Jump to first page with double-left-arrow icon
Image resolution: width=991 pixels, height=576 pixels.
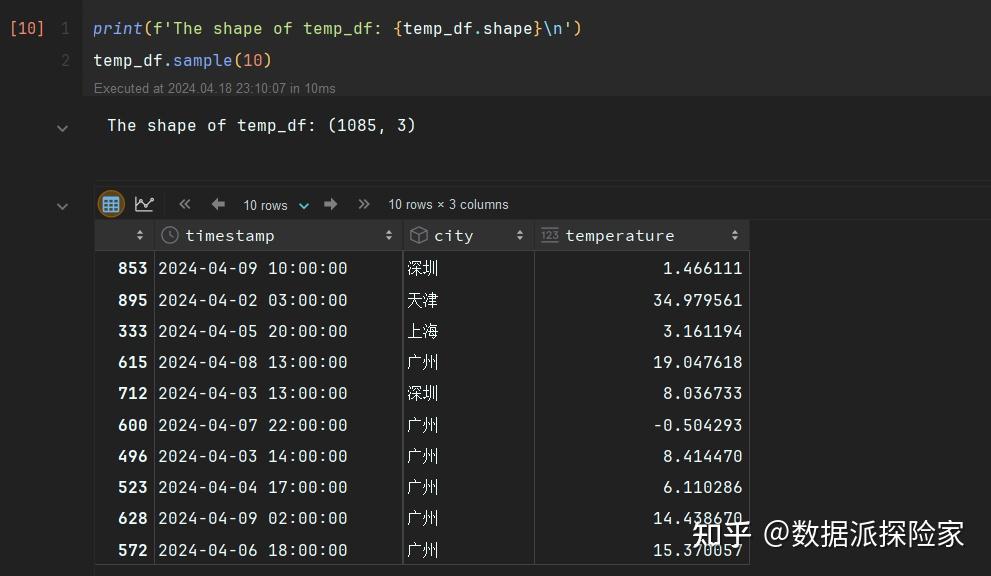click(184, 203)
